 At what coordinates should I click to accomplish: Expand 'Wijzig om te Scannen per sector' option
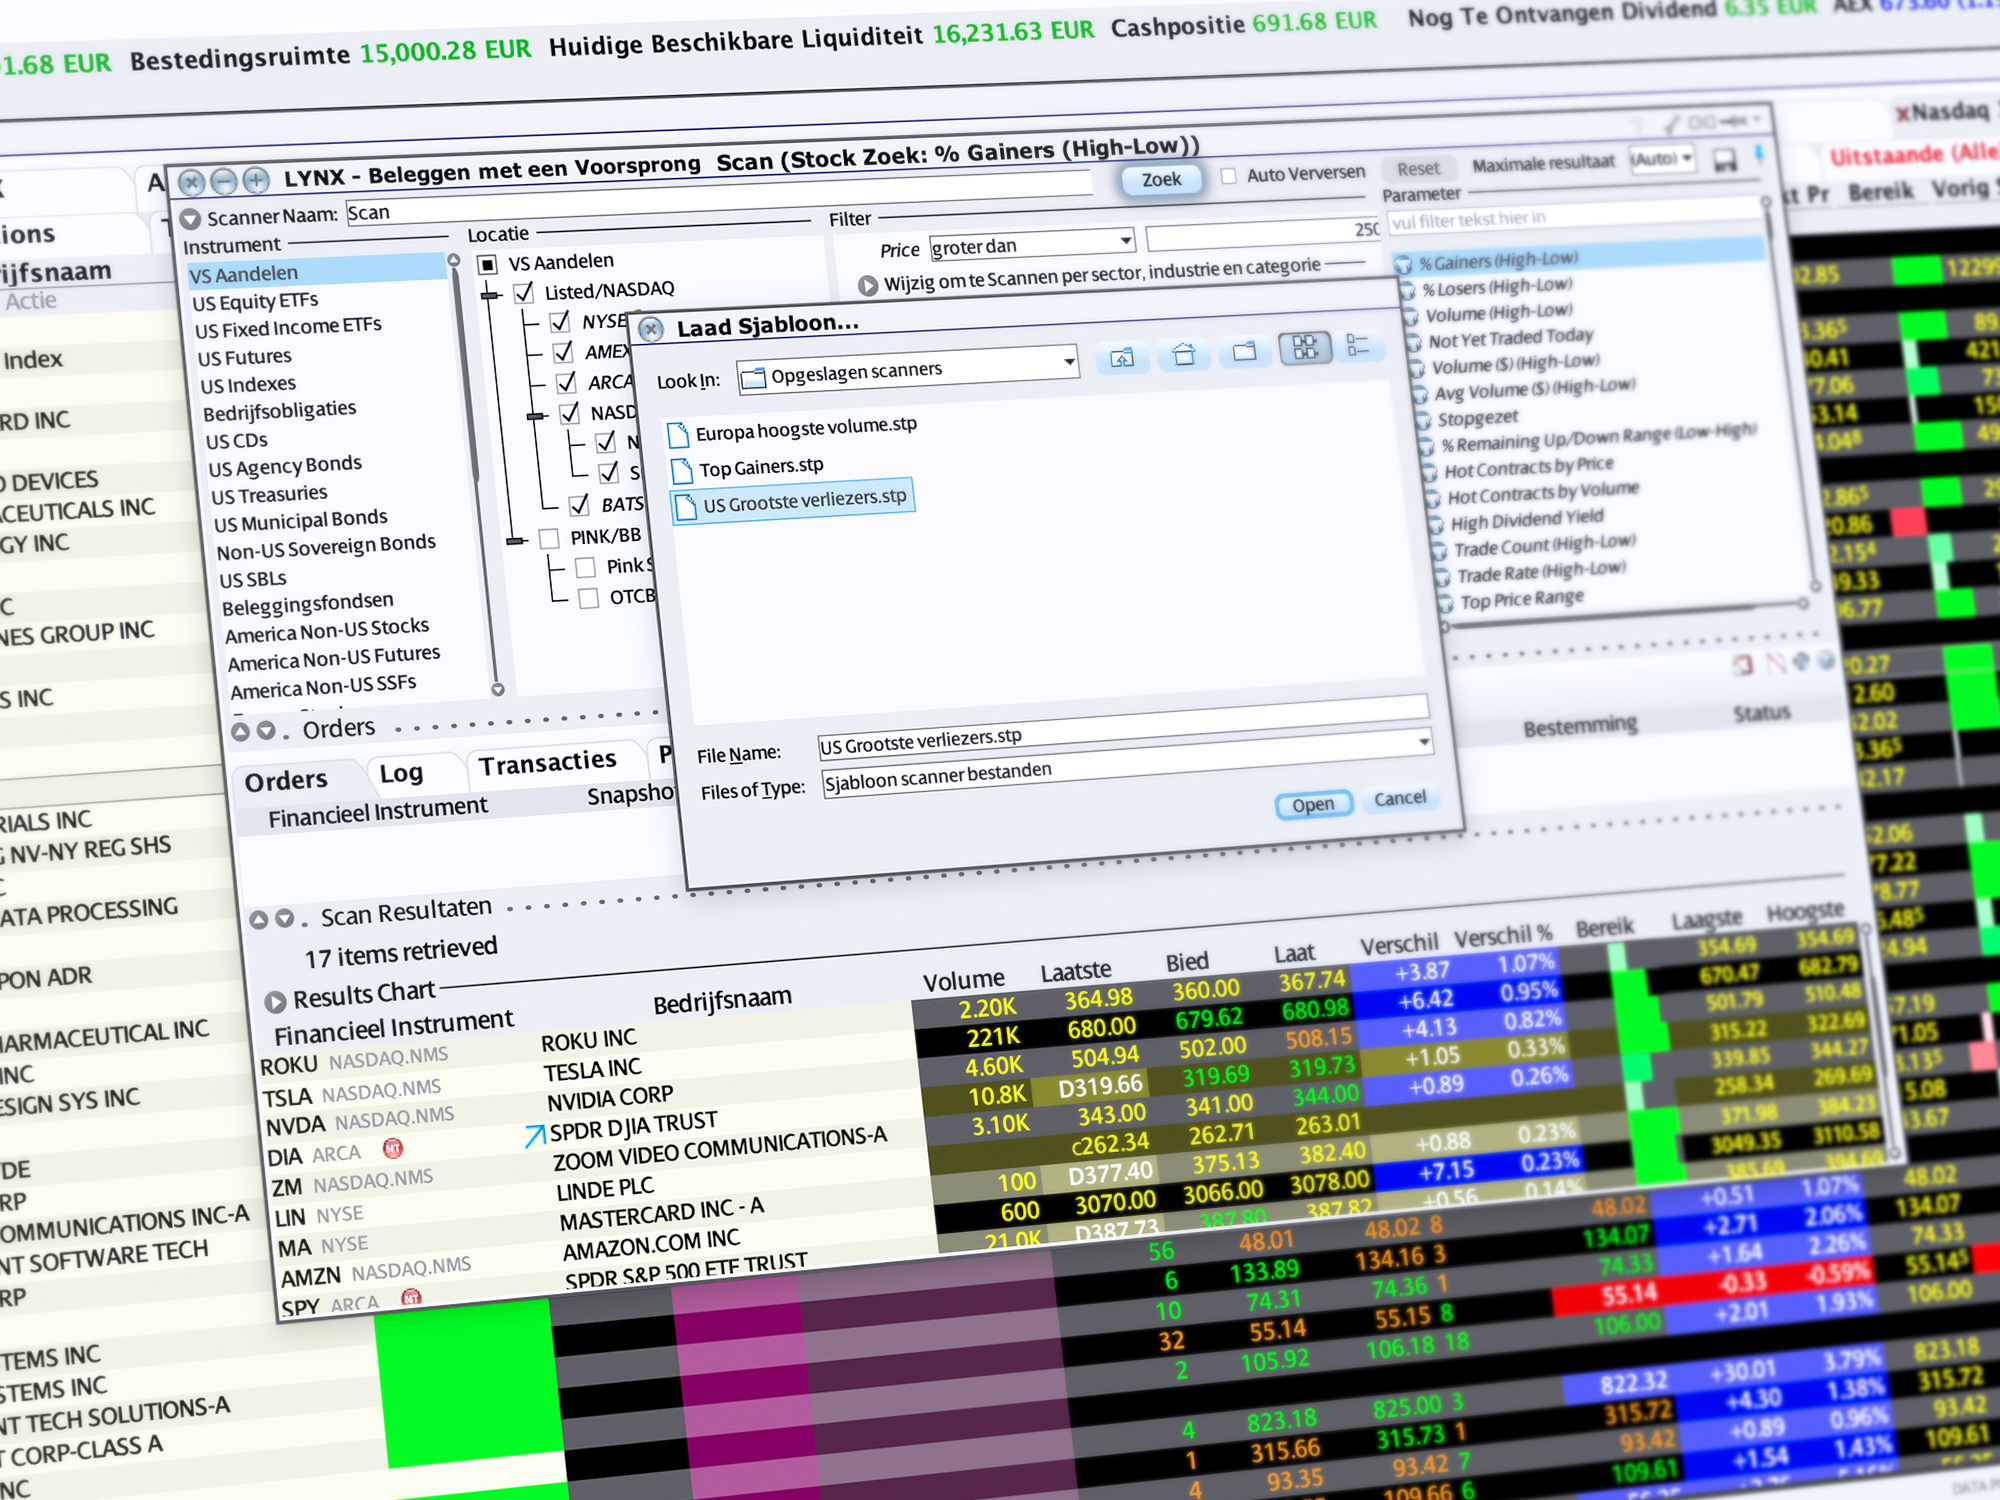tap(867, 285)
